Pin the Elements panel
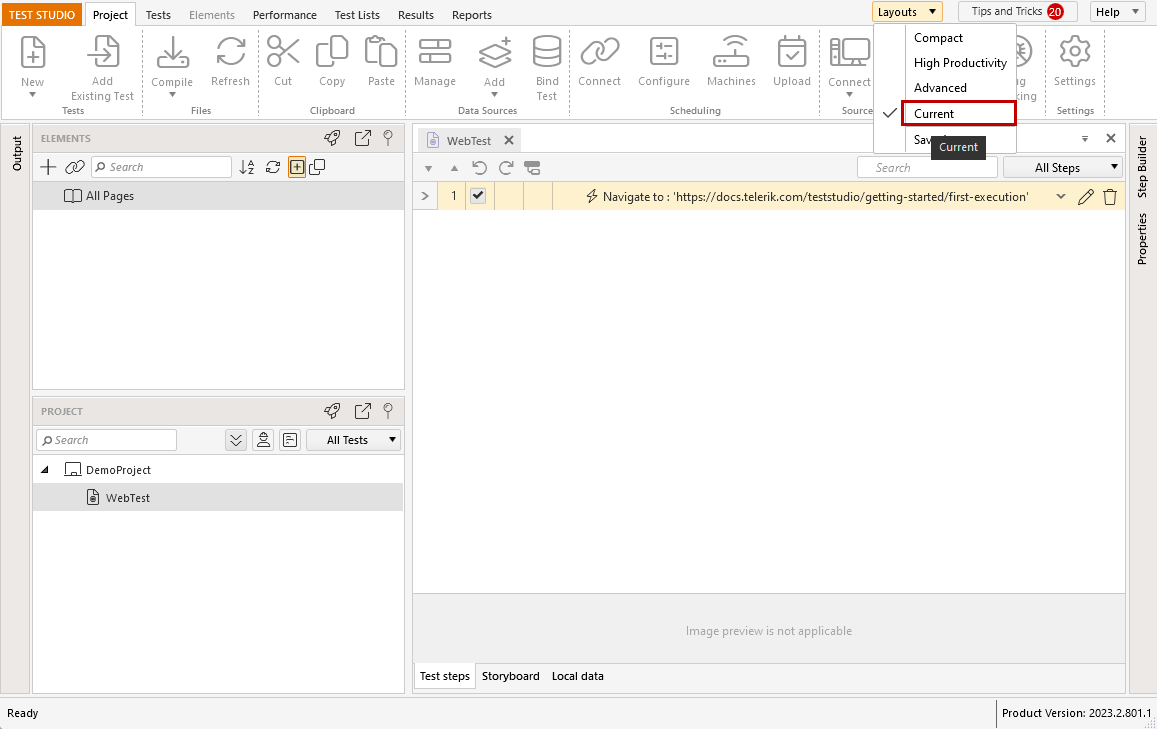Screen dimensions: 1157x729 [x=388, y=138]
